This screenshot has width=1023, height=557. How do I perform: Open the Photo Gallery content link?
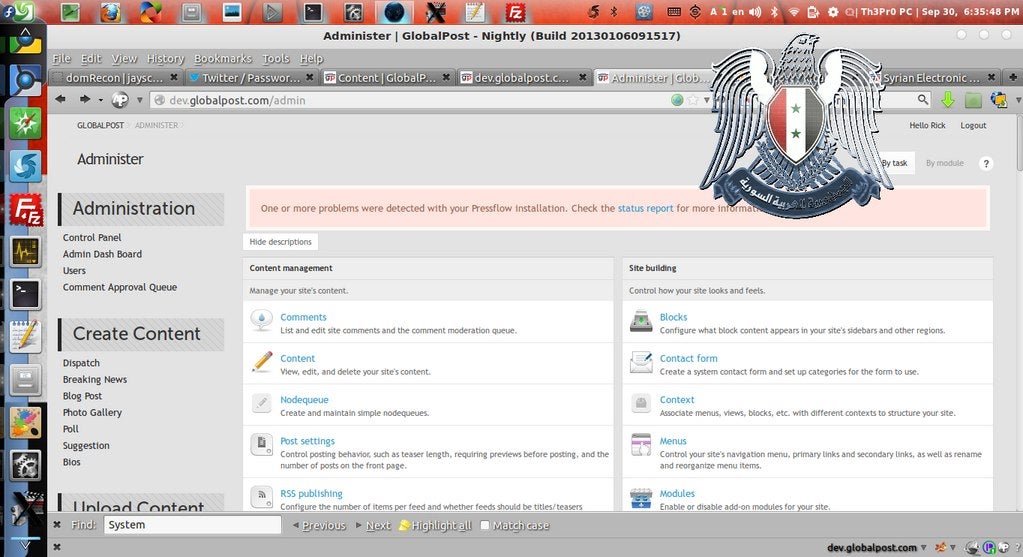pyautogui.click(x=92, y=412)
